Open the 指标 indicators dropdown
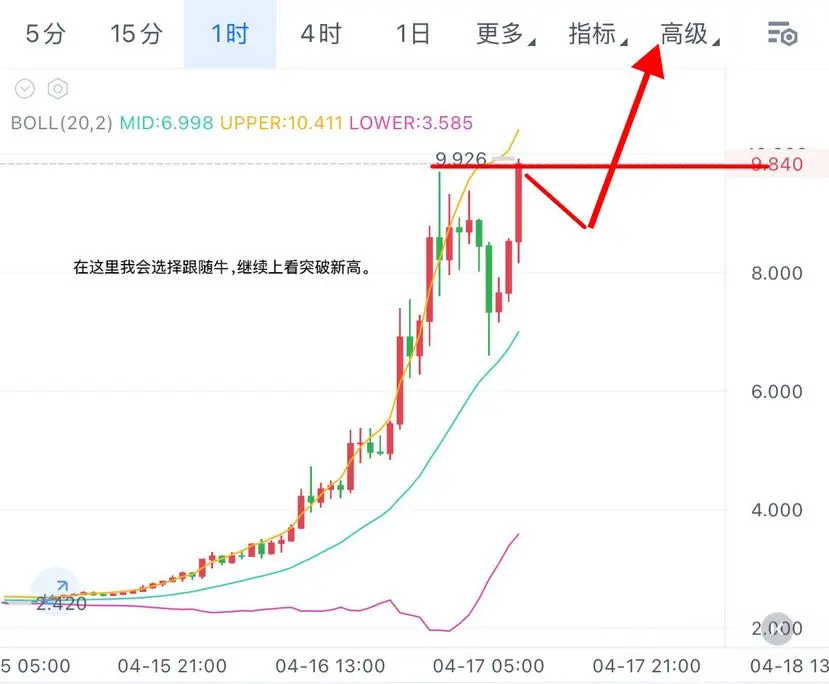This screenshot has width=829, height=684. (x=597, y=34)
